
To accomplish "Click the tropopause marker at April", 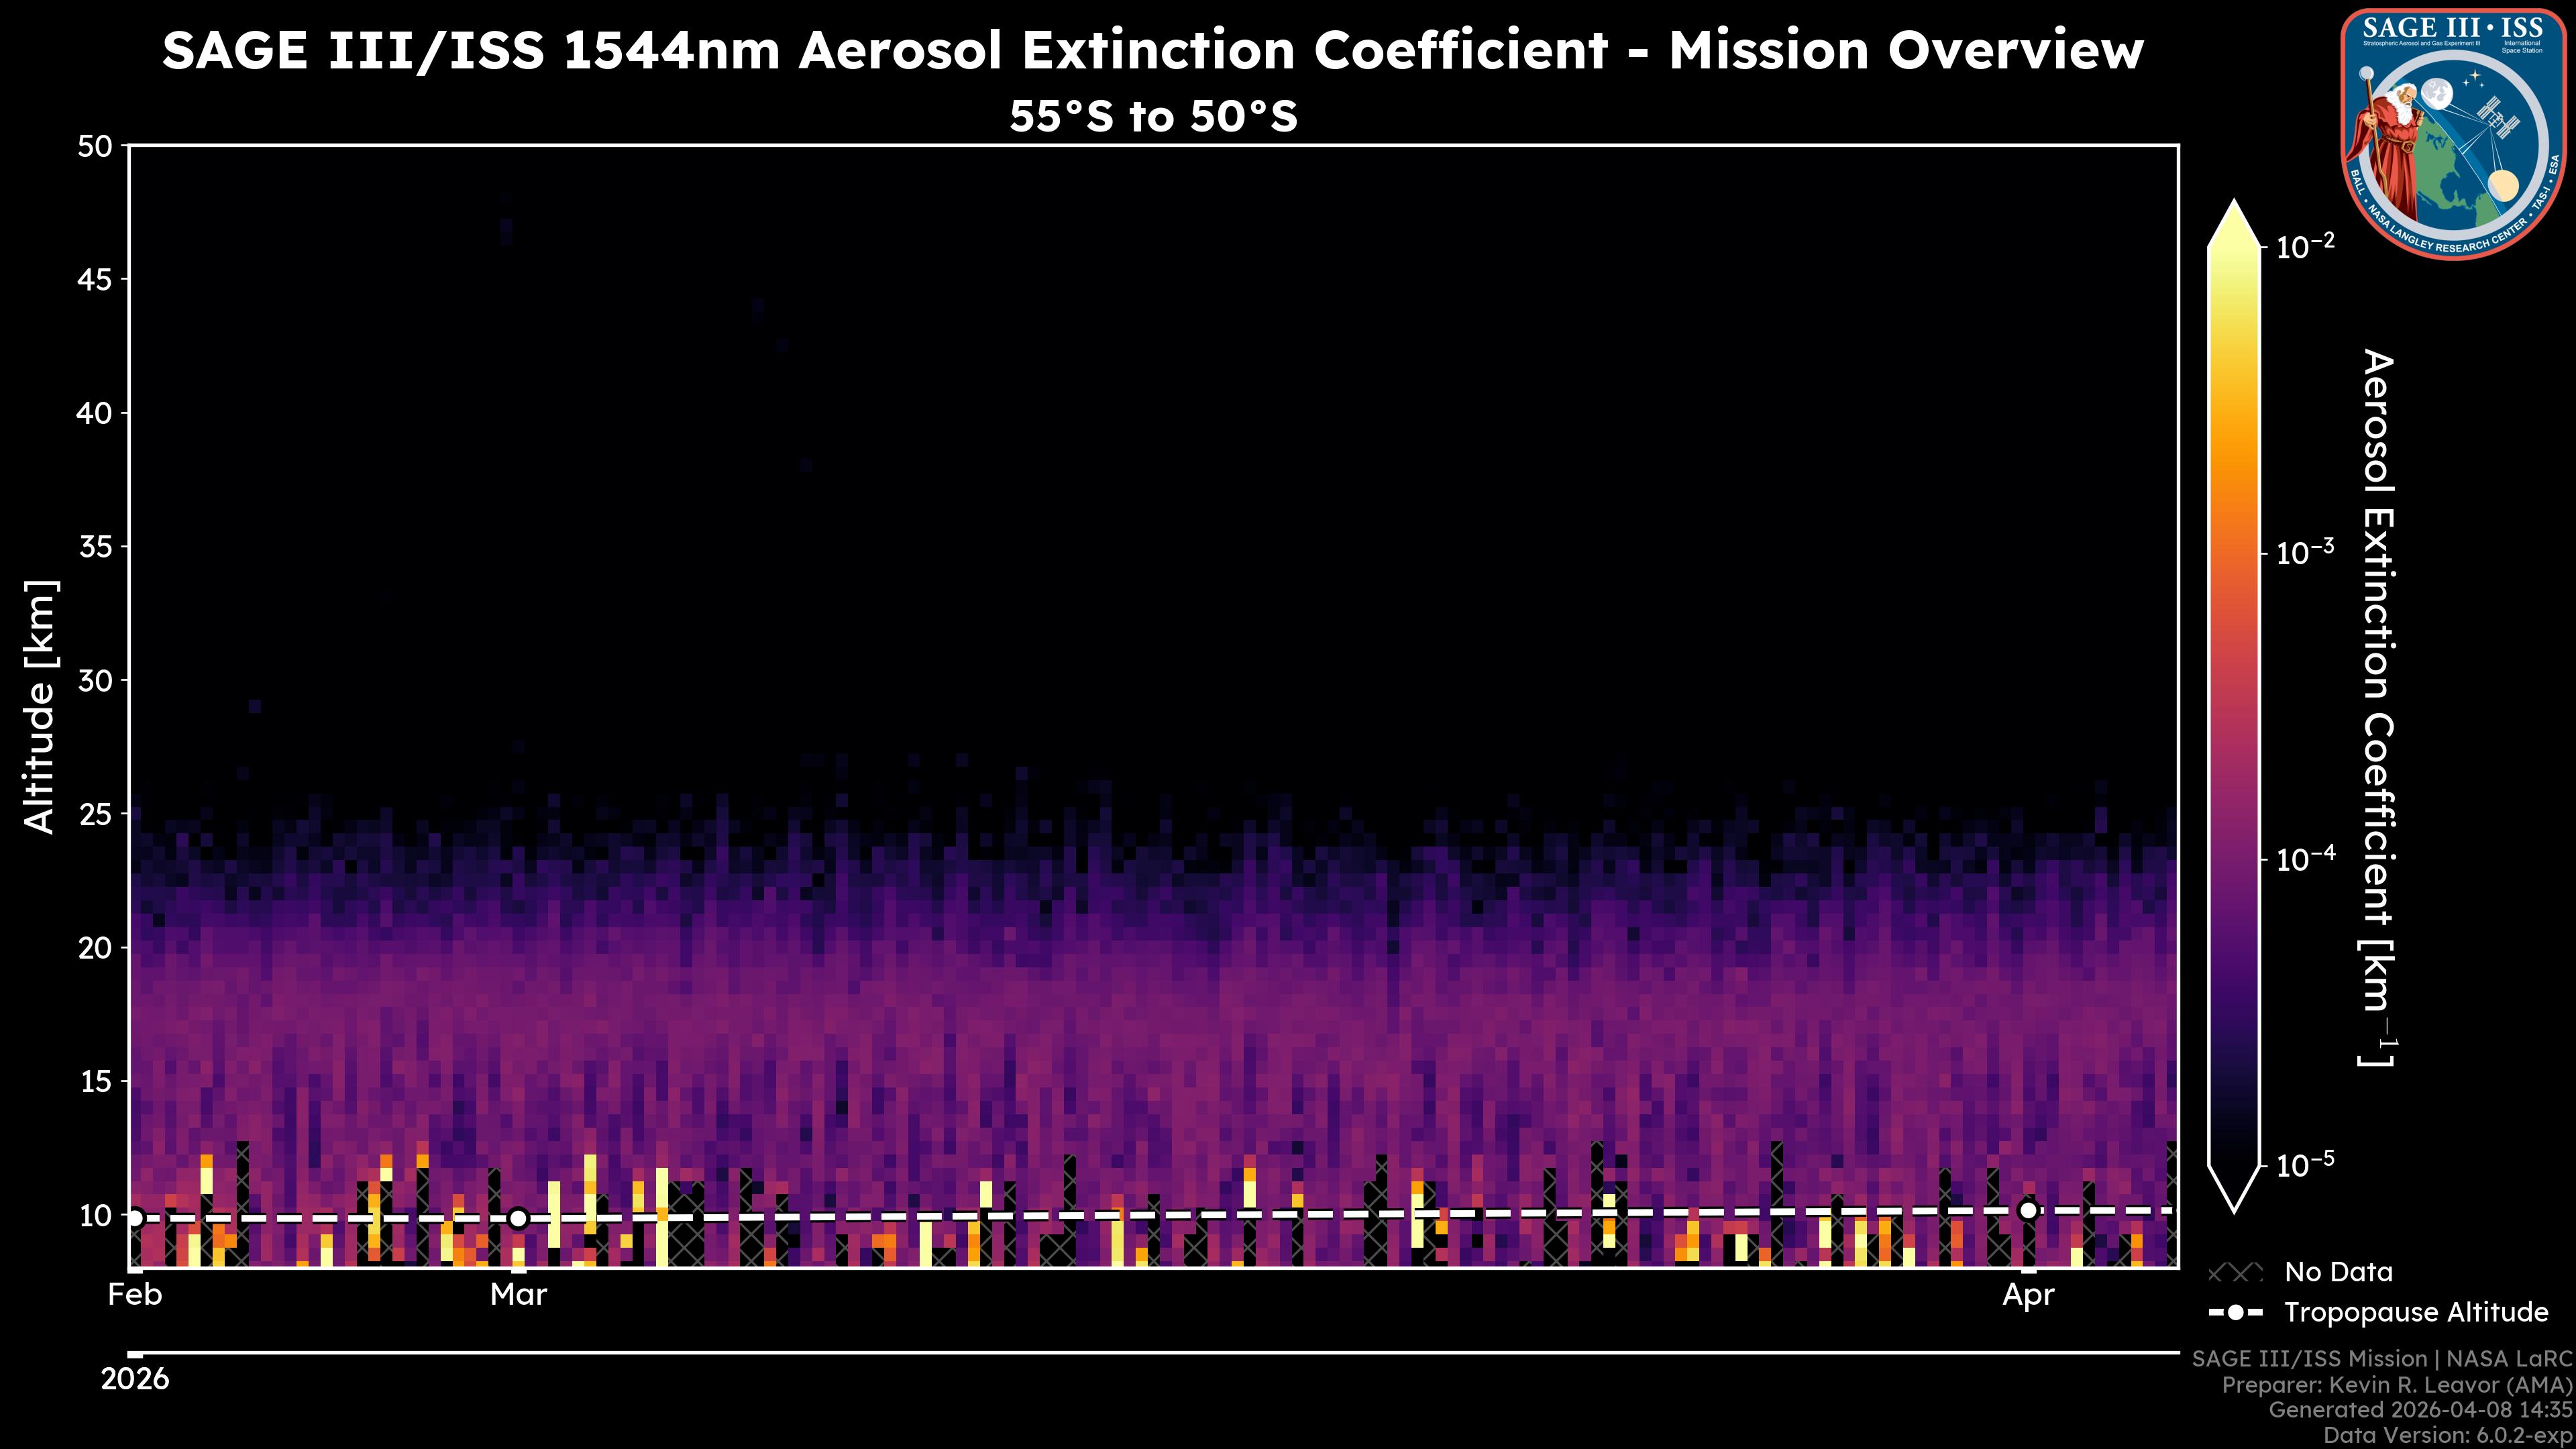I will pos(2028,1210).
